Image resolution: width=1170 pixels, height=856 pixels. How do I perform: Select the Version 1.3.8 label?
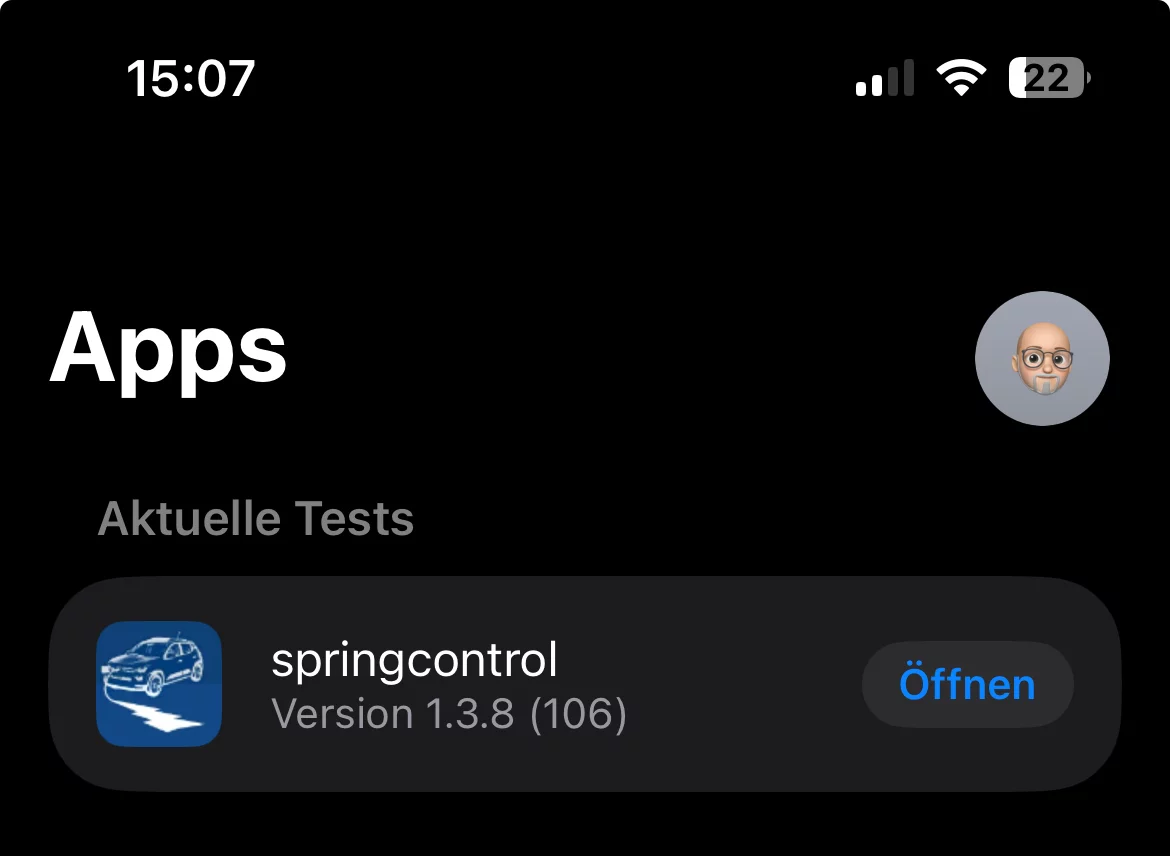(393, 714)
